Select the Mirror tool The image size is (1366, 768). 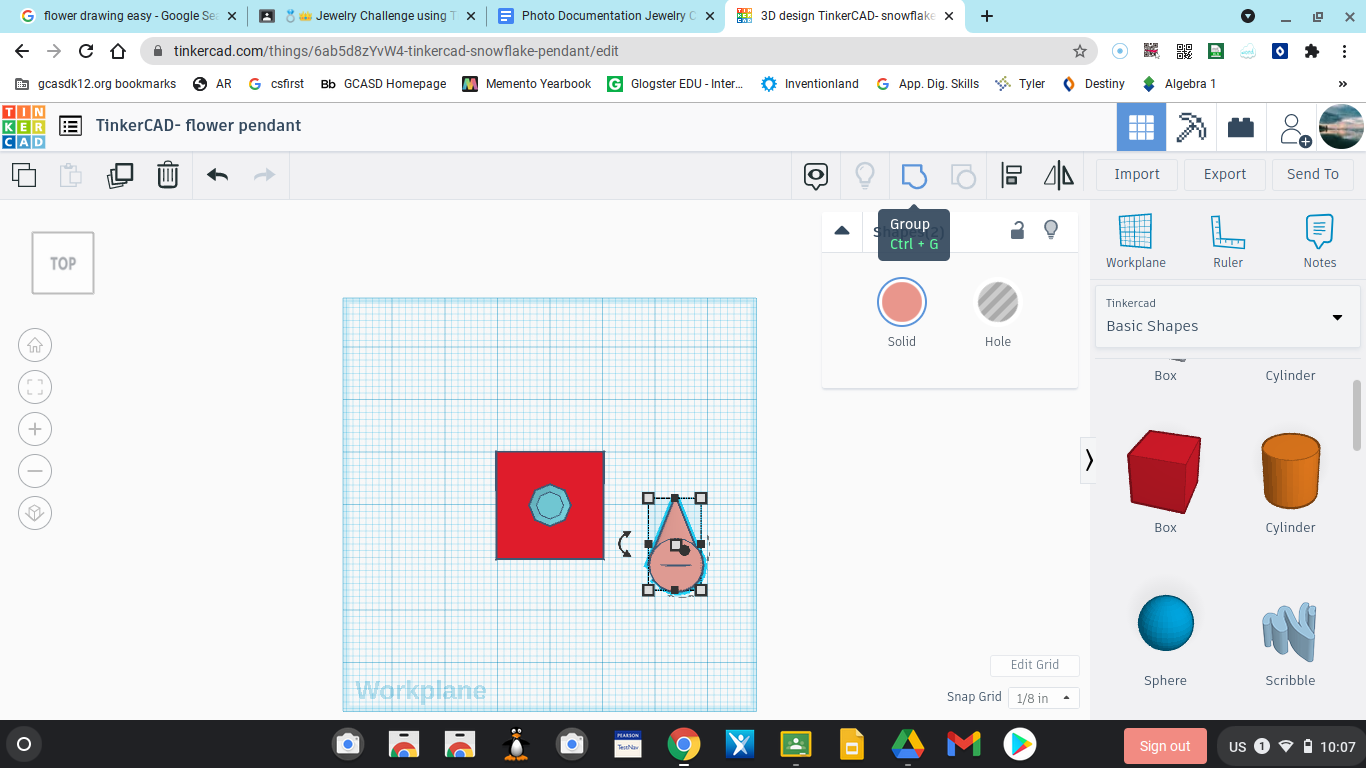[x=1059, y=176]
